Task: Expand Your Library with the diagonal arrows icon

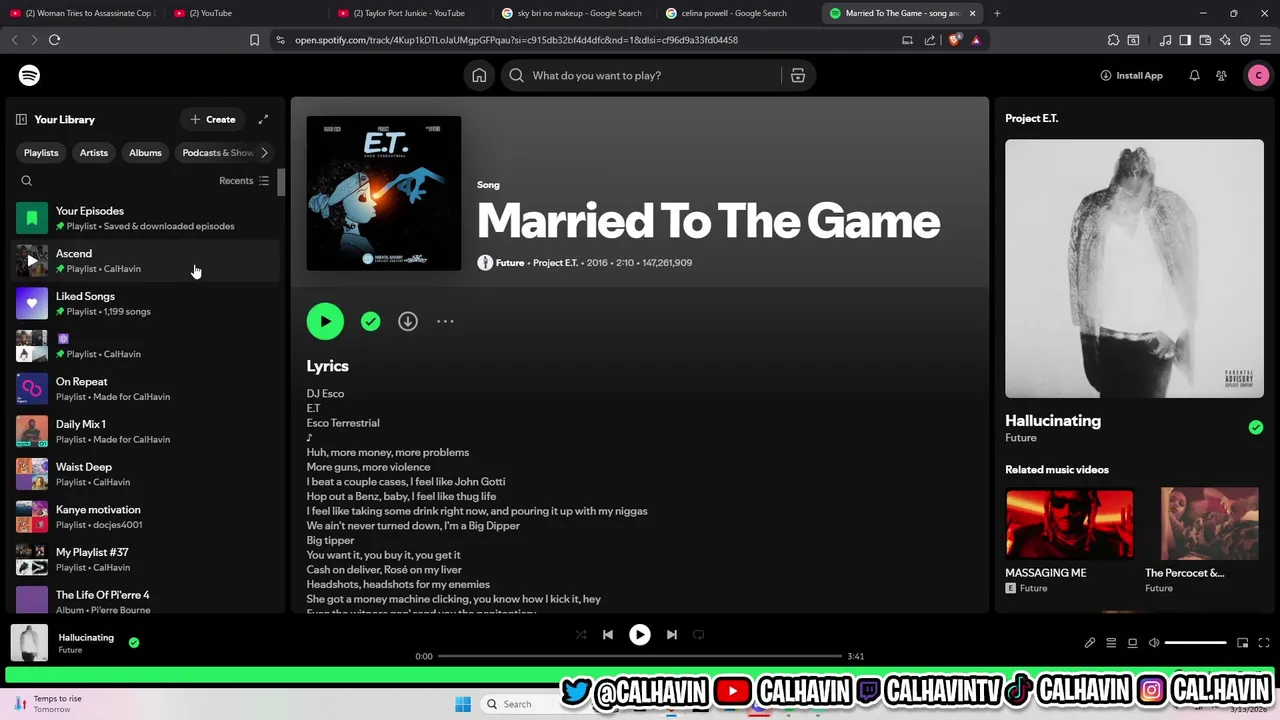Action: click(x=263, y=119)
